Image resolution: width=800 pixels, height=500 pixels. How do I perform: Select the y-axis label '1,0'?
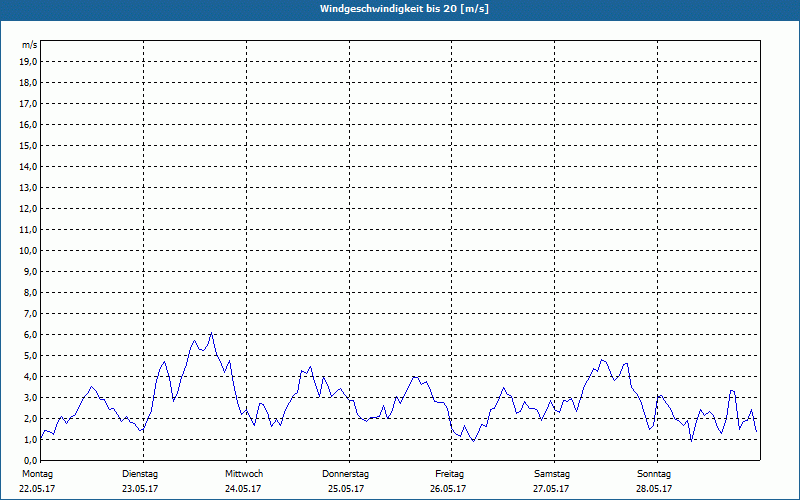point(31,439)
